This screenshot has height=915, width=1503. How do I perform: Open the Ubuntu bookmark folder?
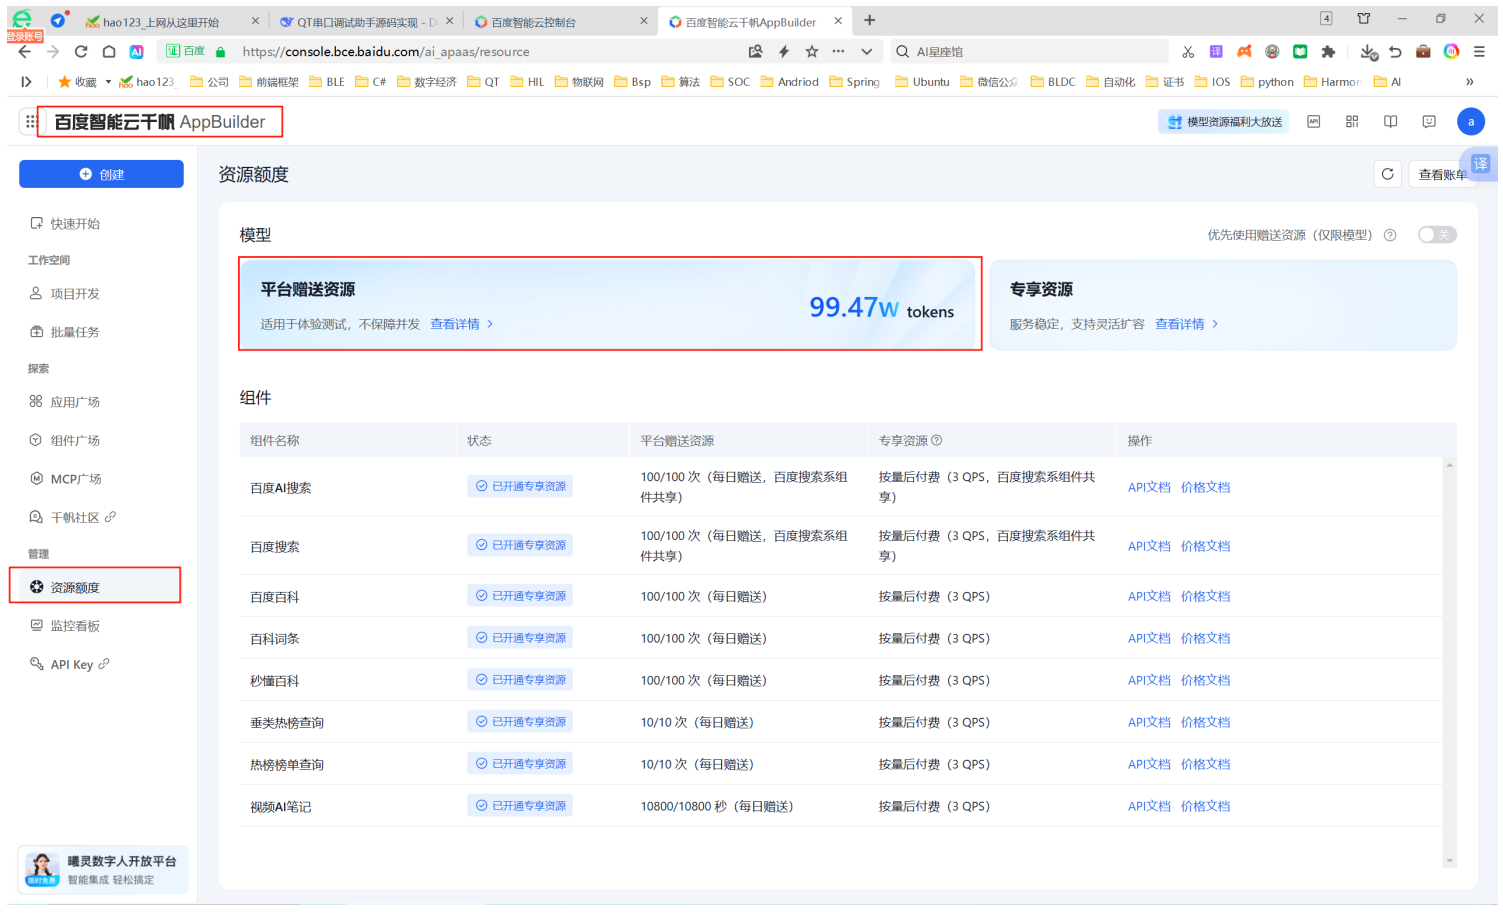point(922,82)
